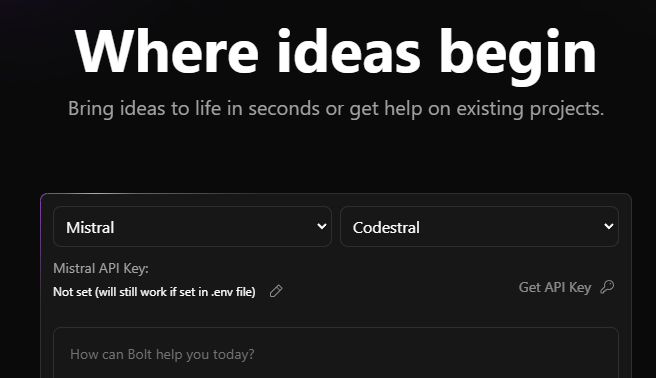Follow the Get API Key link

(x=555, y=287)
